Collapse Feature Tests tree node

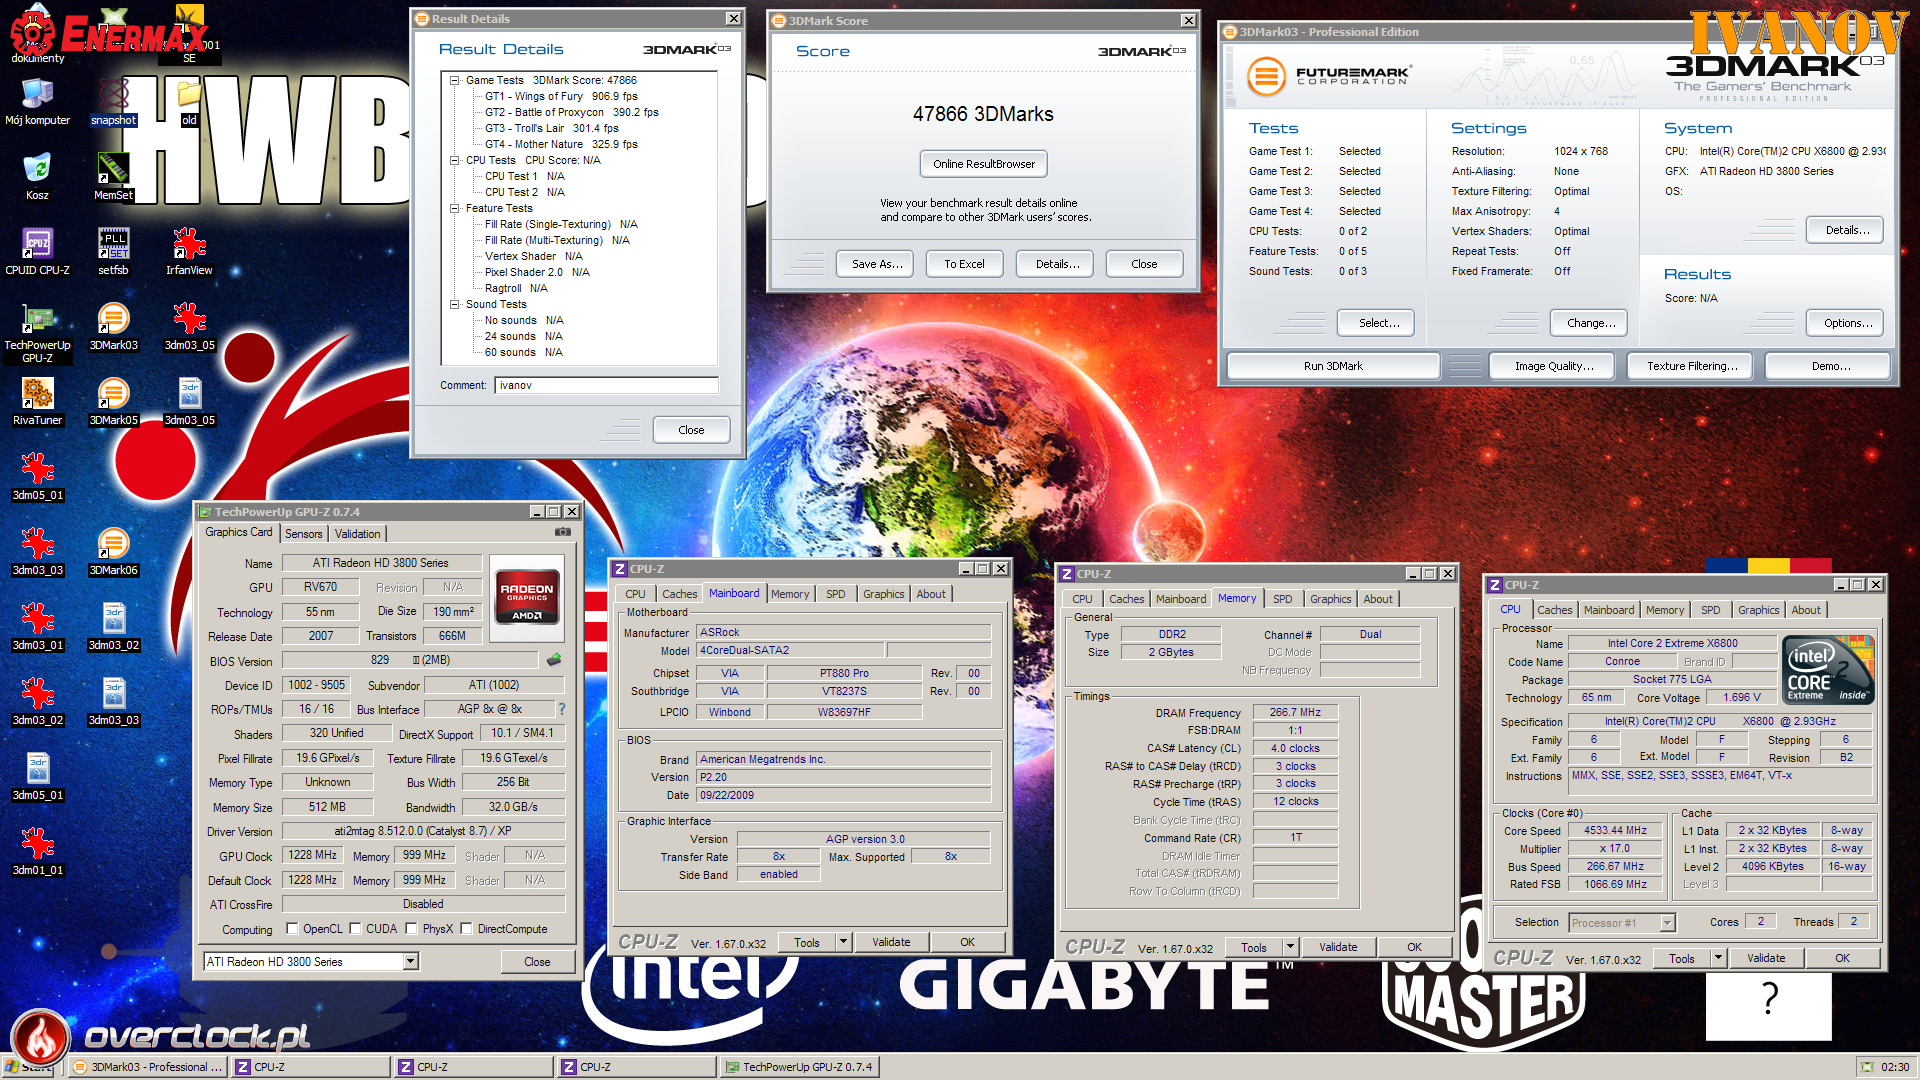tap(454, 208)
